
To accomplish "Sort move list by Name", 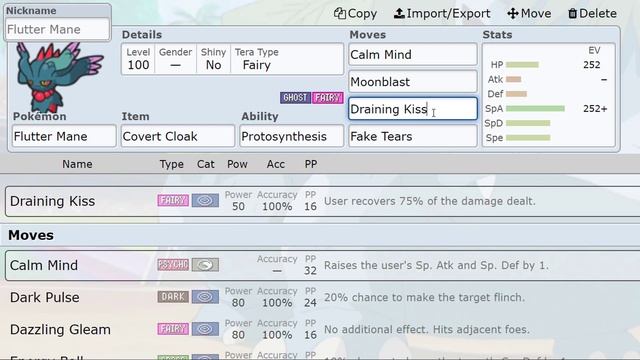I will tap(77, 164).
